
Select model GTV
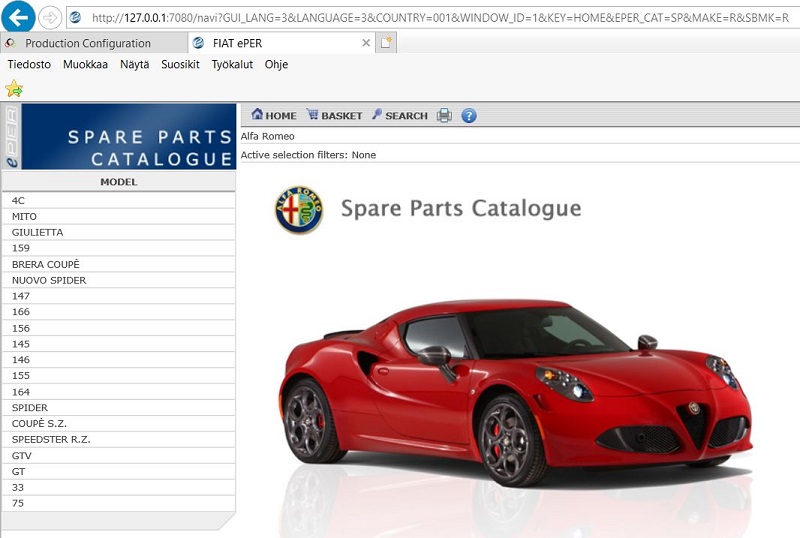(118, 456)
